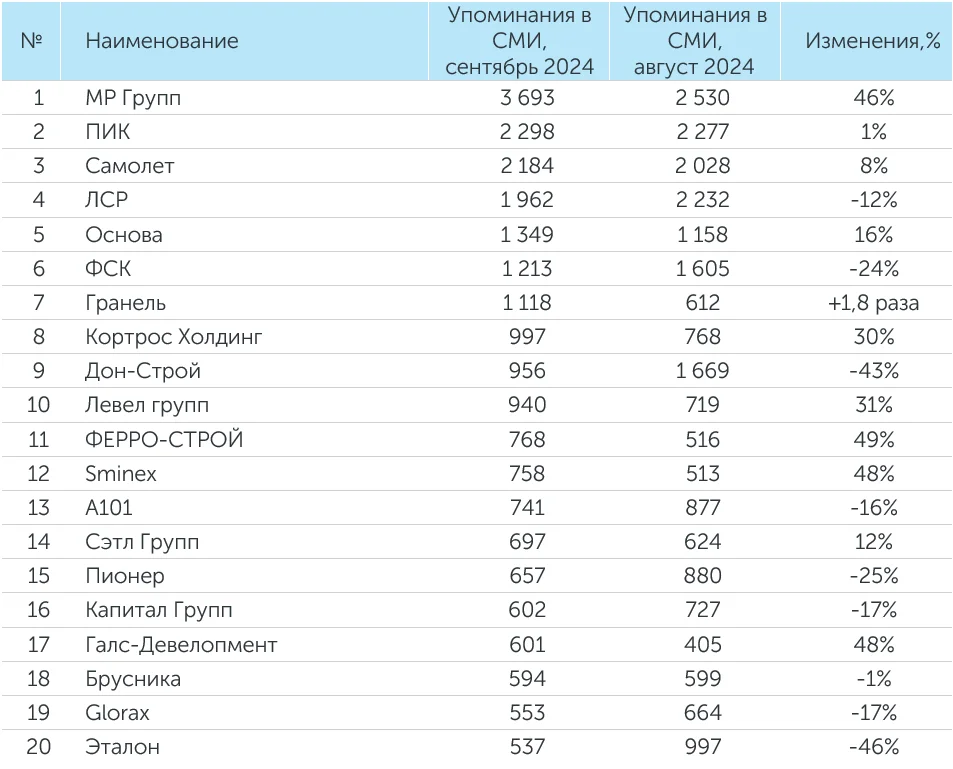Click the ПИК row name
The width and height of the screenshot is (953, 769).
pos(108,132)
